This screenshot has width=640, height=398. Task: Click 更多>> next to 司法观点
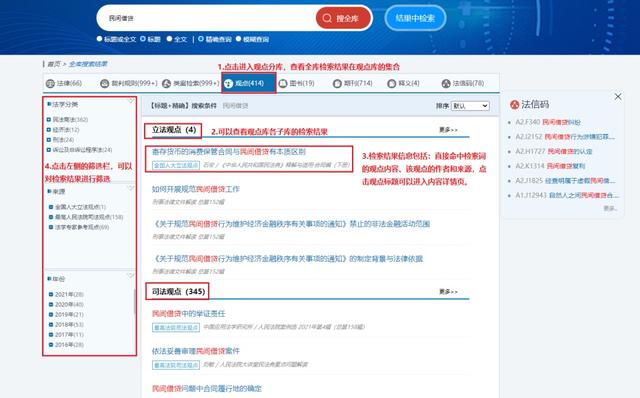(x=448, y=292)
